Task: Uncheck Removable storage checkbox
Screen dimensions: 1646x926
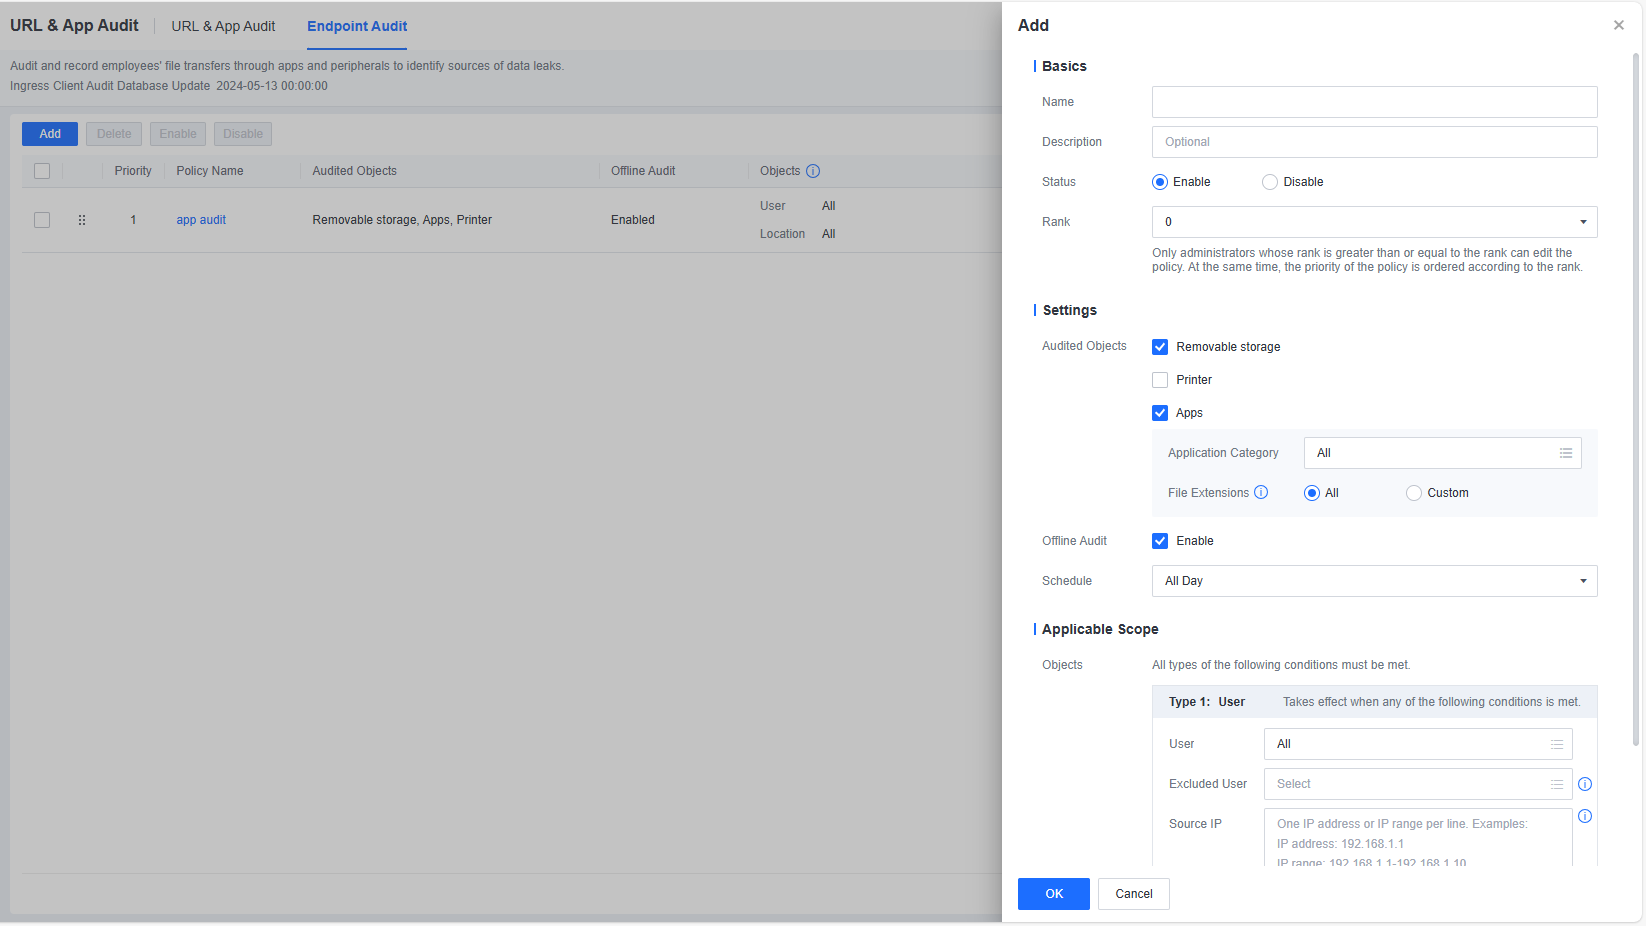Action: pyautogui.click(x=1160, y=347)
